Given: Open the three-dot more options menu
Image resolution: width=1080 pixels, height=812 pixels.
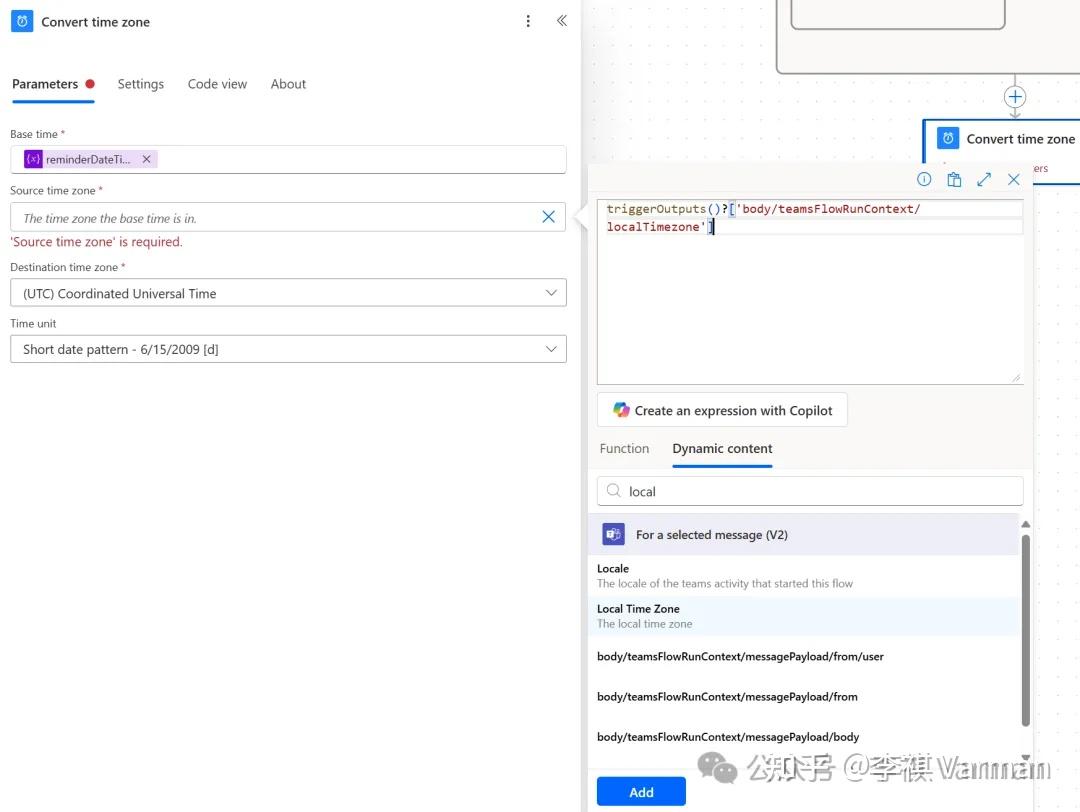Looking at the screenshot, I should tap(528, 21).
